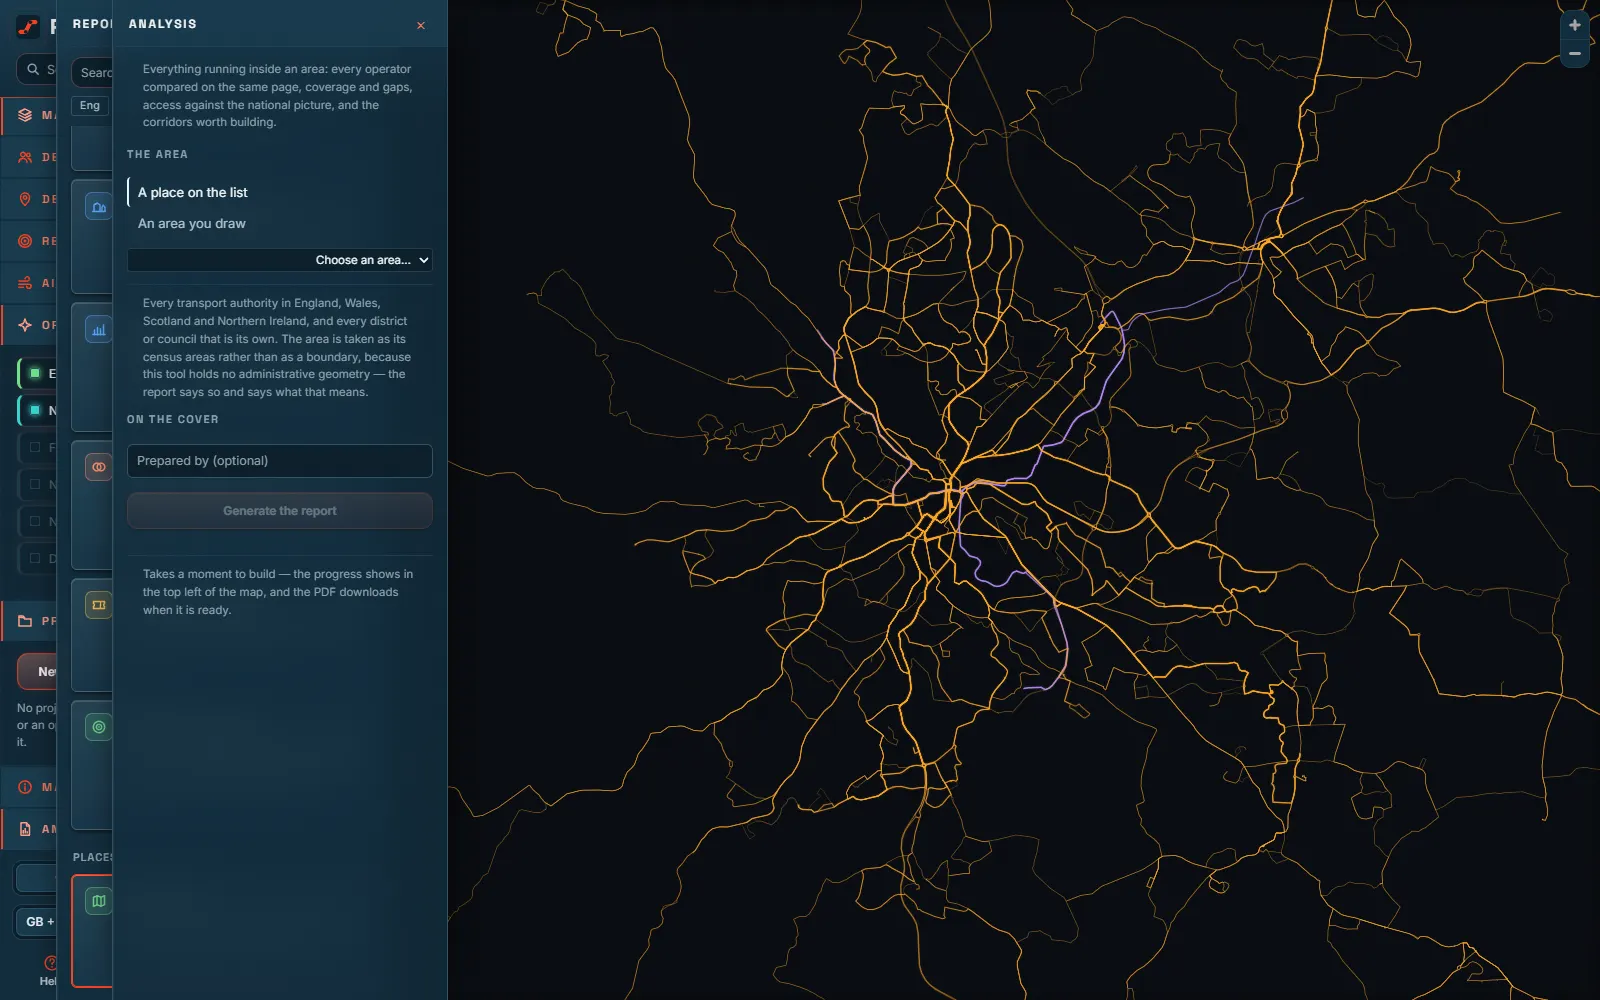This screenshot has height=1000, width=1600.
Task: Open the 'Choose an area...' dropdown
Action: (279, 260)
